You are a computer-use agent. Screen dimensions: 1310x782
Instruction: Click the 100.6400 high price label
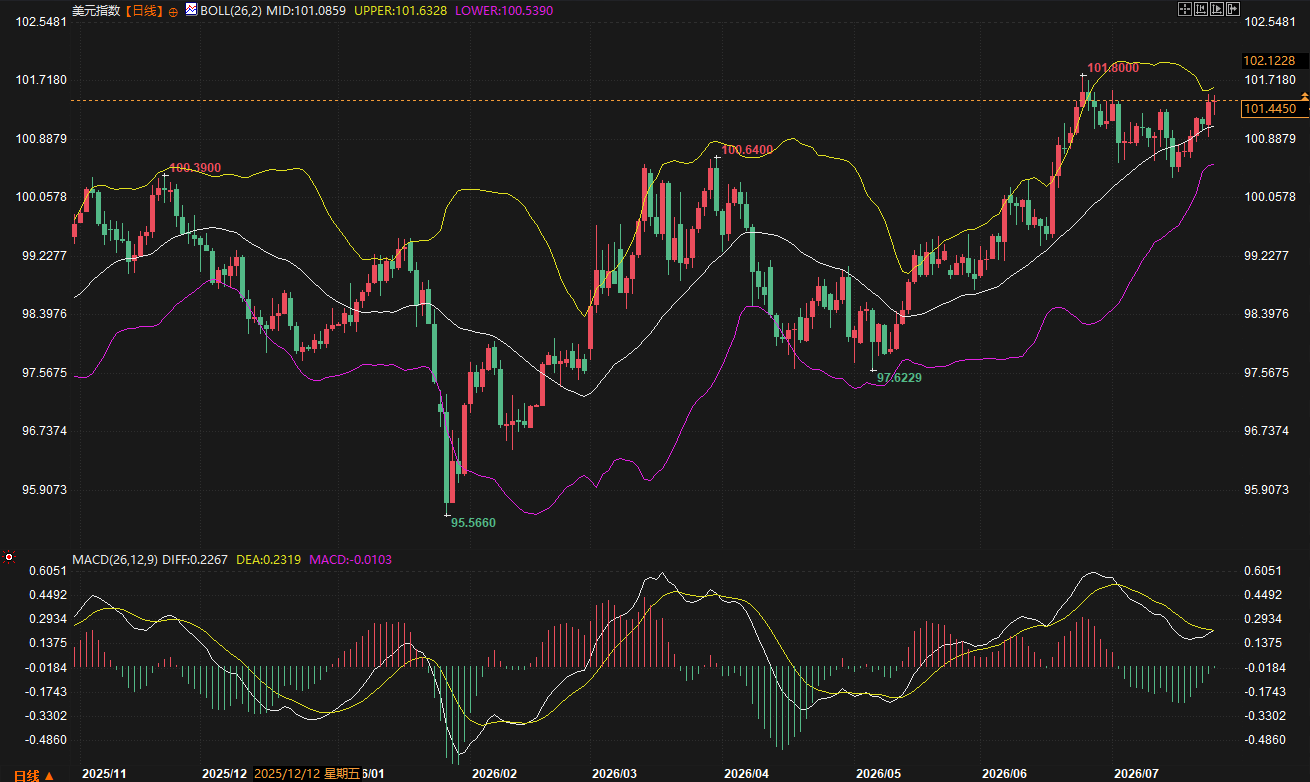(748, 150)
